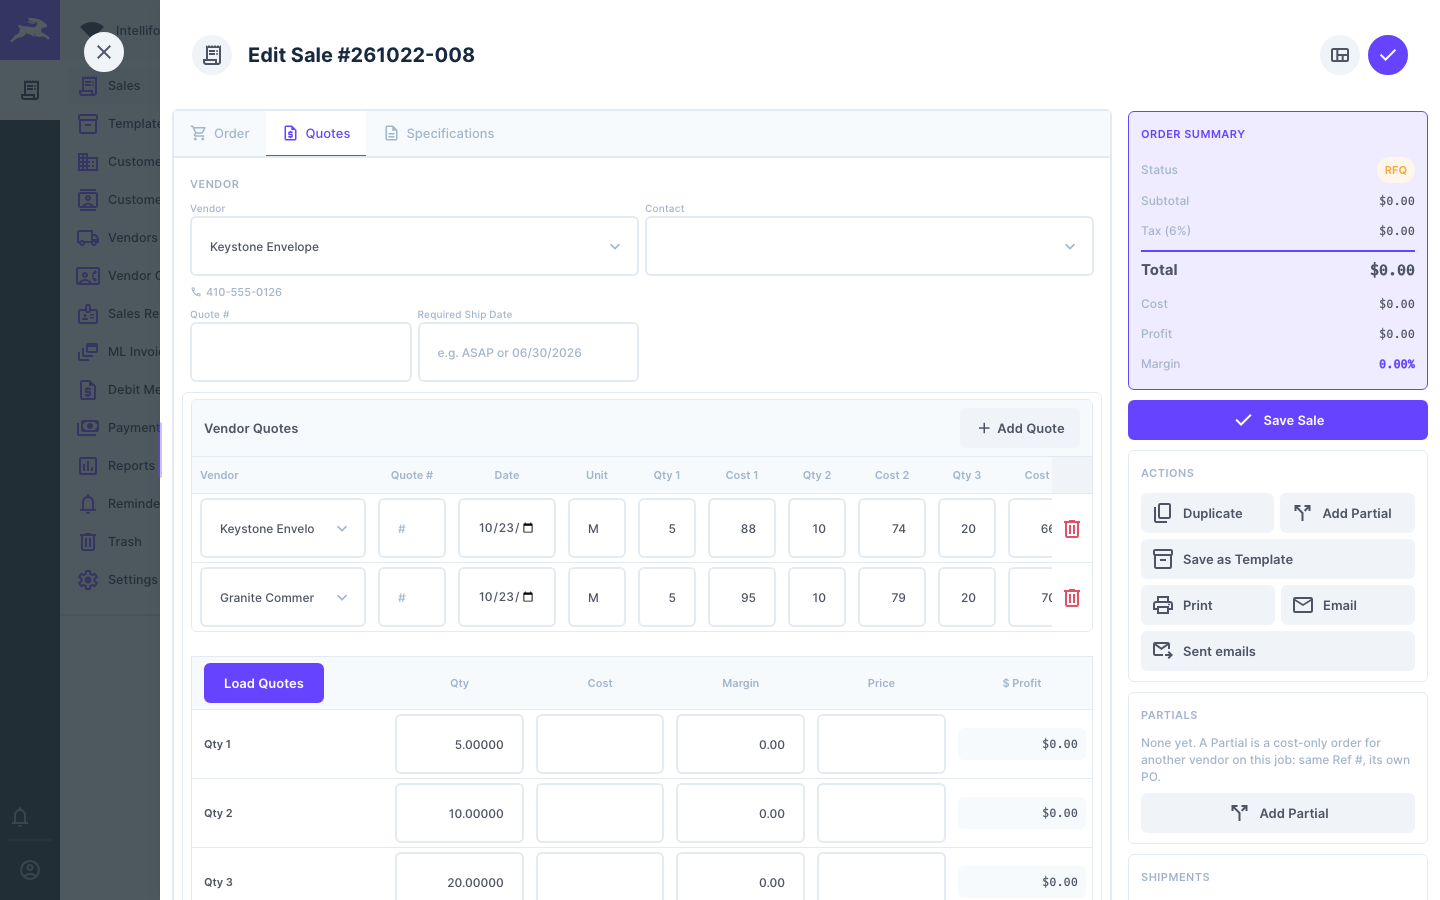The width and height of the screenshot is (1440, 900).
Task: Click the Email action button
Action: pyautogui.click(x=1348, y=605)
